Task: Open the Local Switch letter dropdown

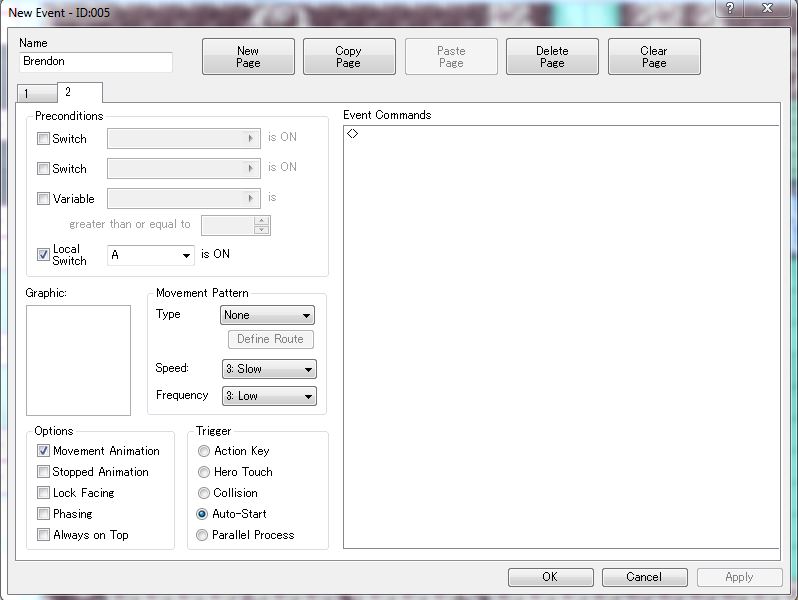Action: click(x=151, y=255)
